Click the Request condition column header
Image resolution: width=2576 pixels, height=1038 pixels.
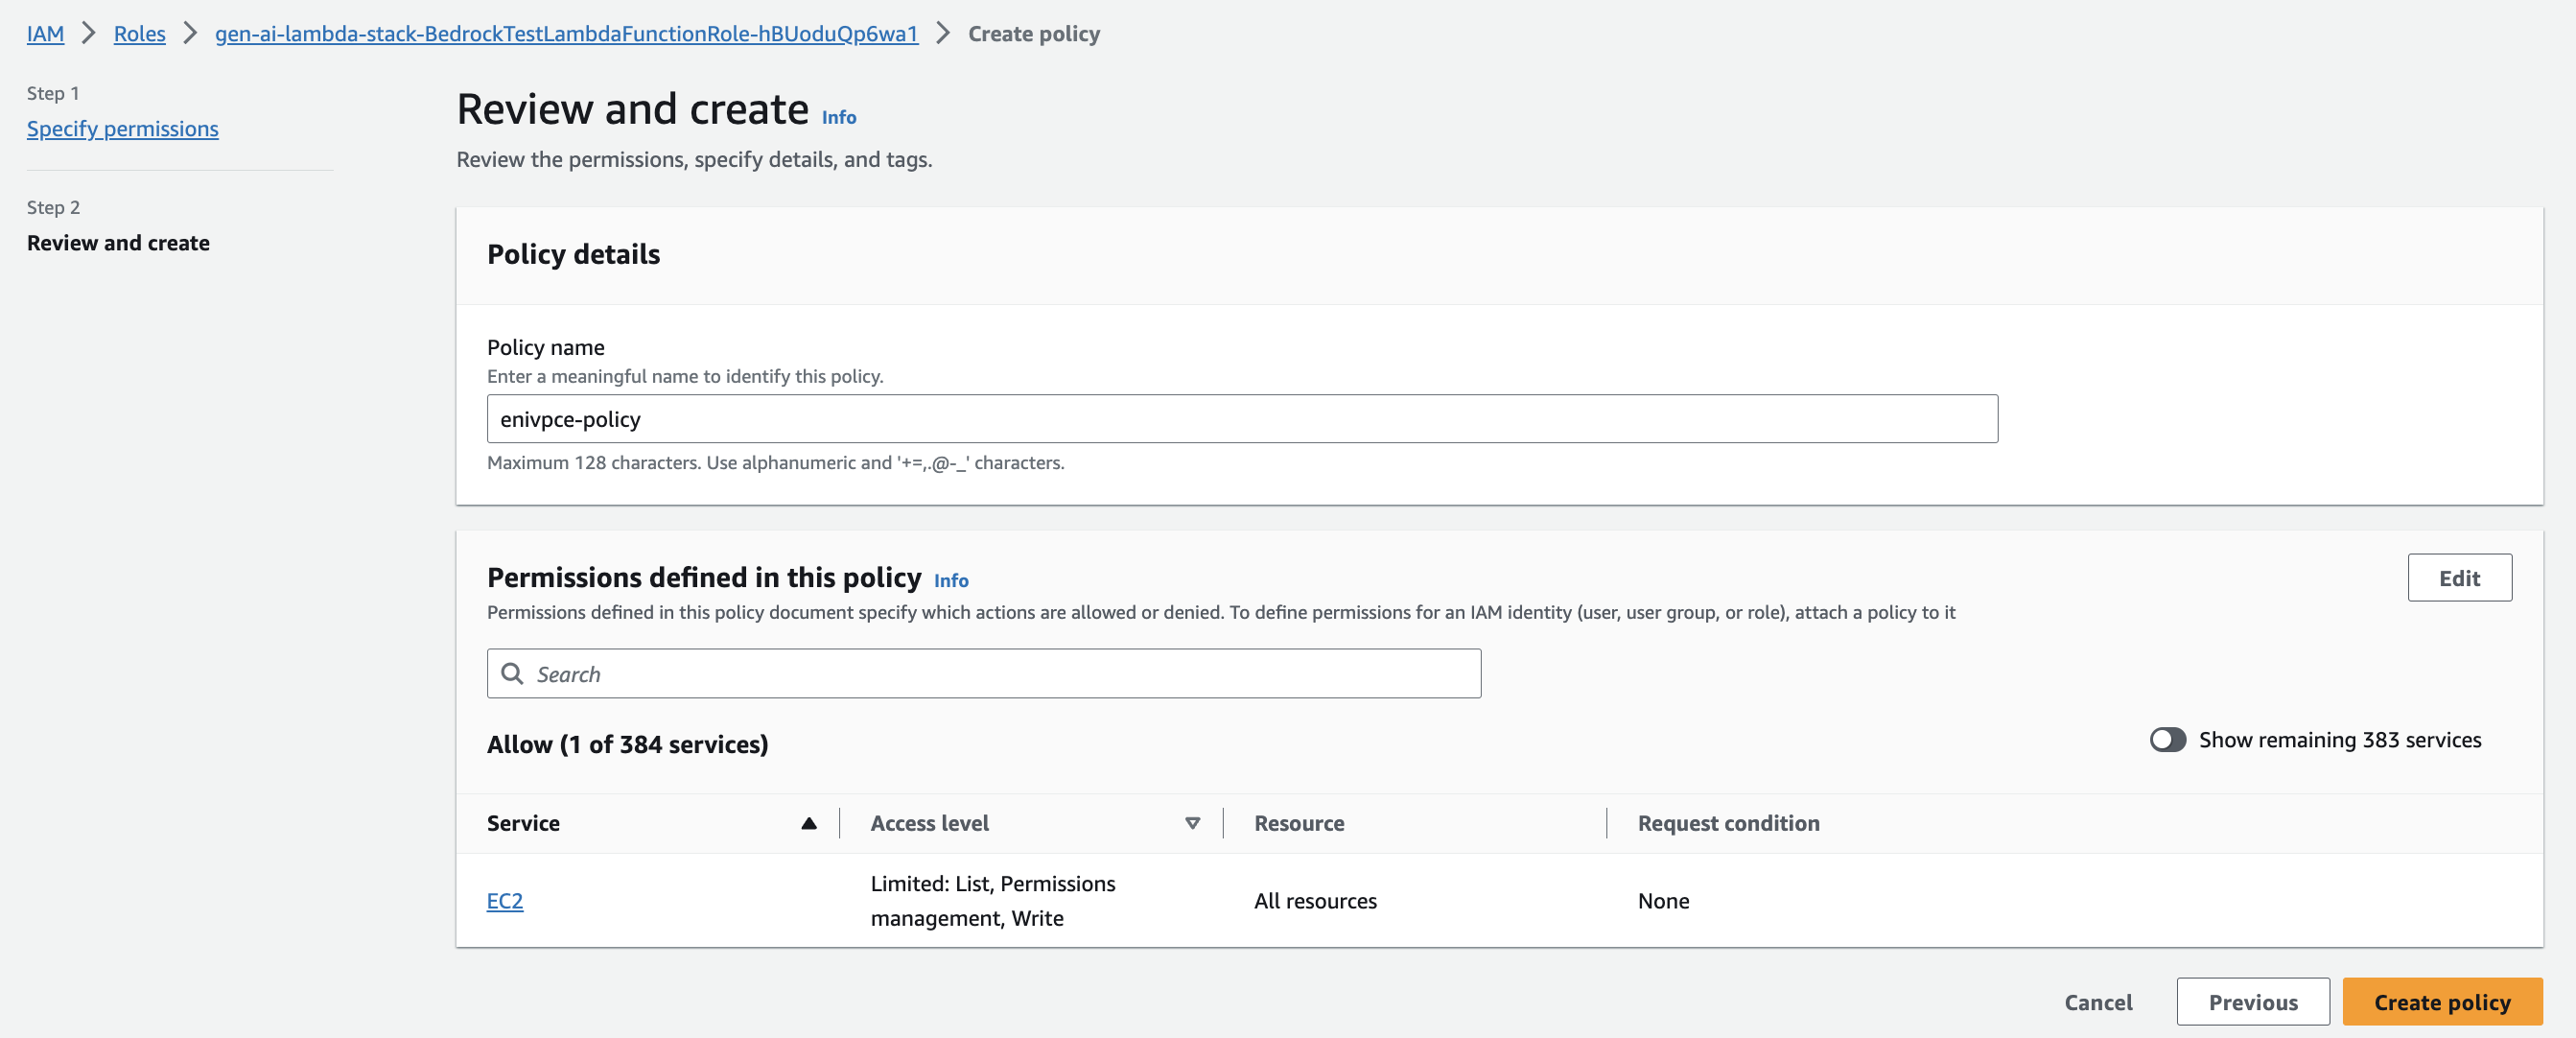1727,823
